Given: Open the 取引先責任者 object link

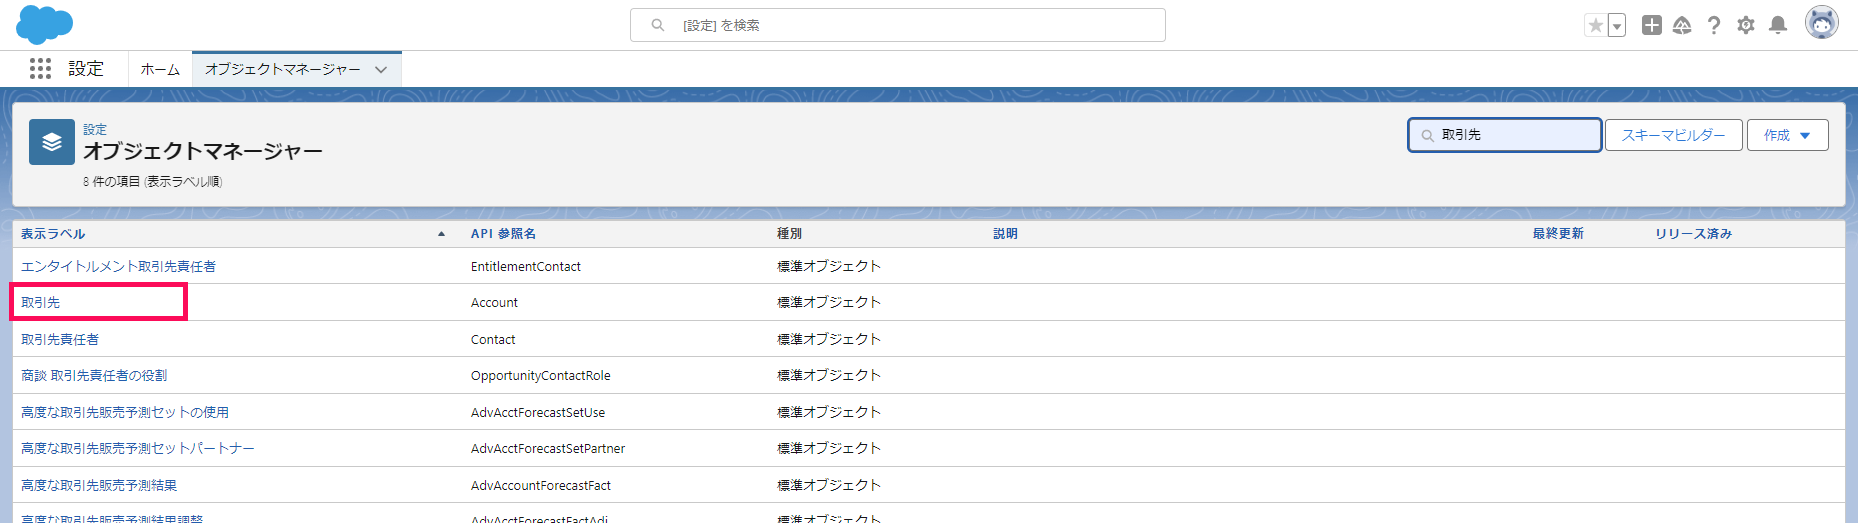Looking at the screenshot, I should (60, 339).
